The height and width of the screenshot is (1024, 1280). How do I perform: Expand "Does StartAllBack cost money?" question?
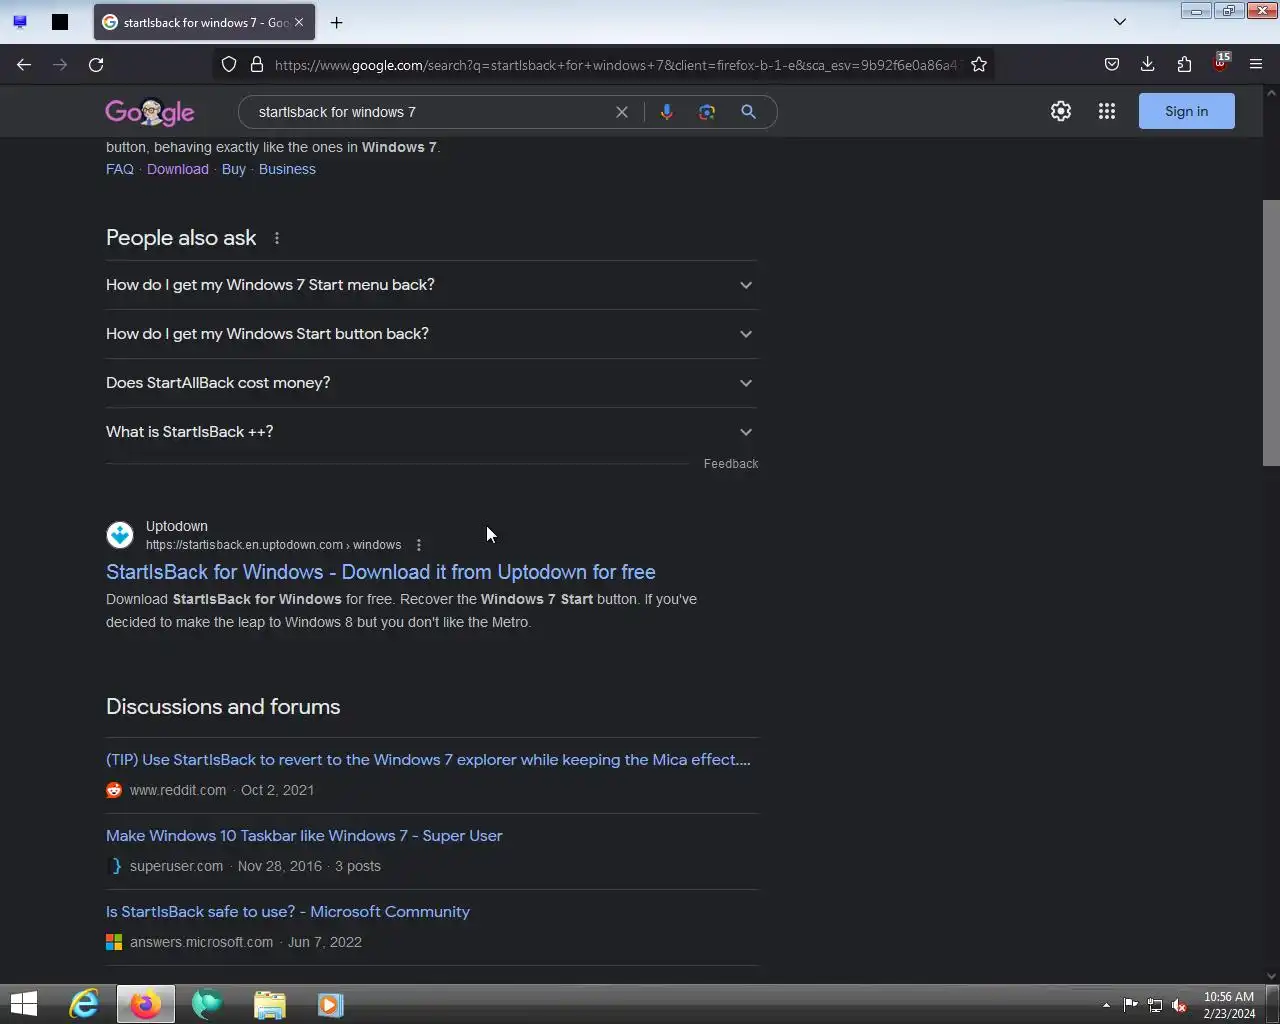pyautogui.click(x=432, y=383)
